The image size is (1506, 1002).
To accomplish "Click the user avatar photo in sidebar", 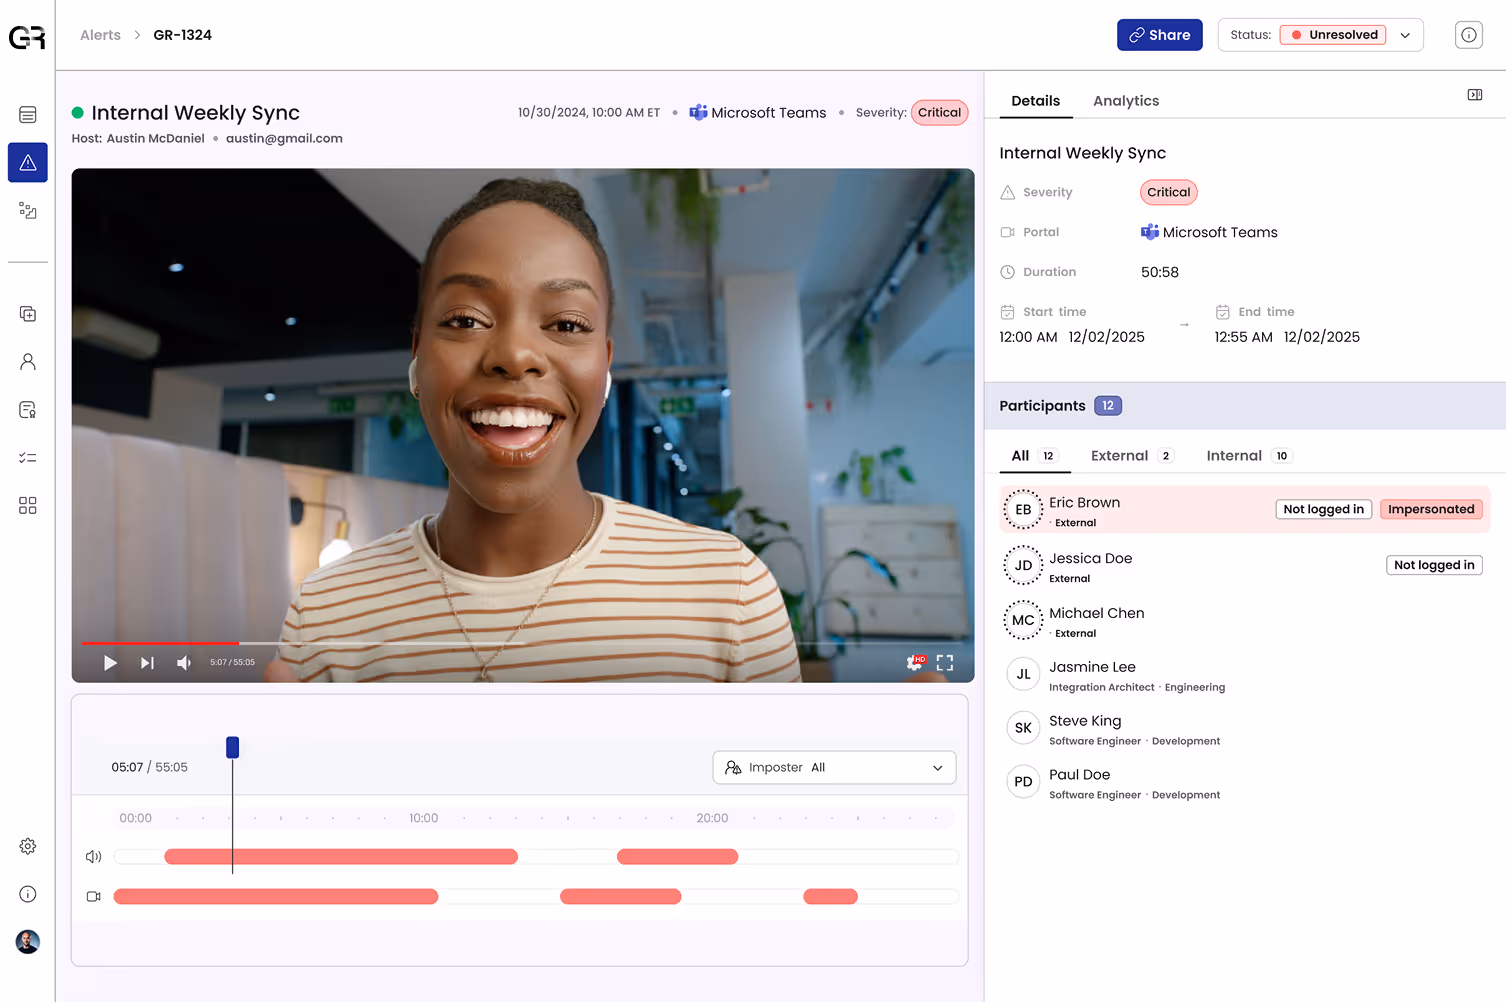I will click(x=28, y=941).
